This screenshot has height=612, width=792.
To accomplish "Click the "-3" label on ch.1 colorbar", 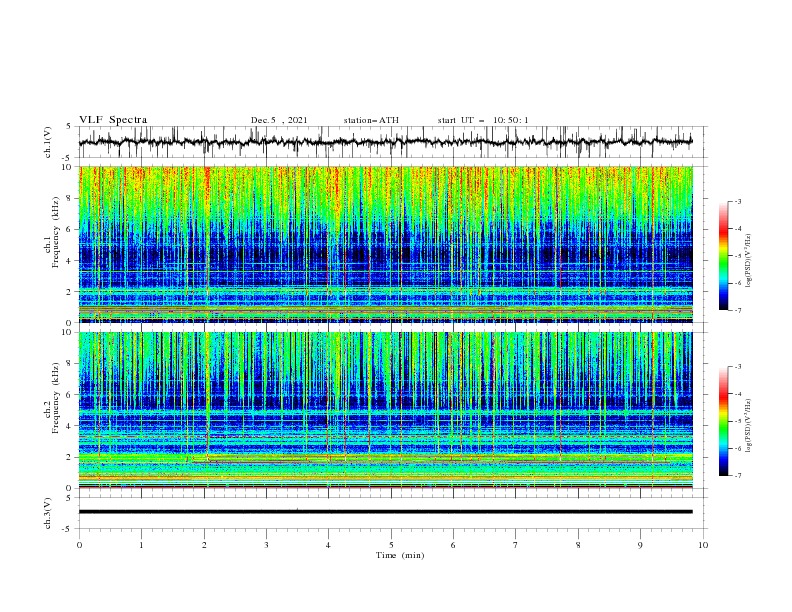I will coord(738,201).
